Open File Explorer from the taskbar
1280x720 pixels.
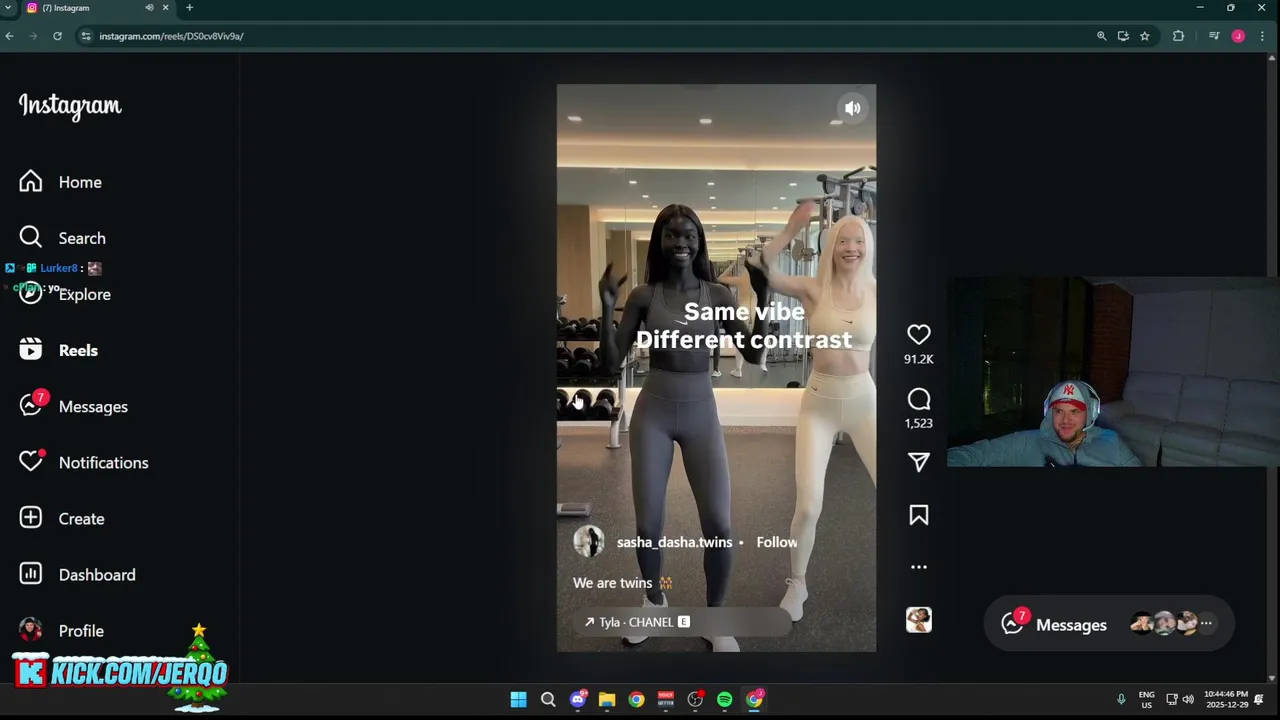tap(607, 700)
